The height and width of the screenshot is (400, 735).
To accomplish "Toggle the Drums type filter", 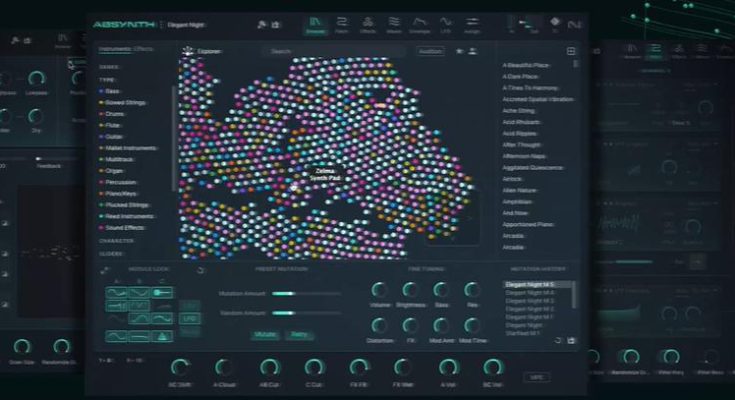I will 115,114.
